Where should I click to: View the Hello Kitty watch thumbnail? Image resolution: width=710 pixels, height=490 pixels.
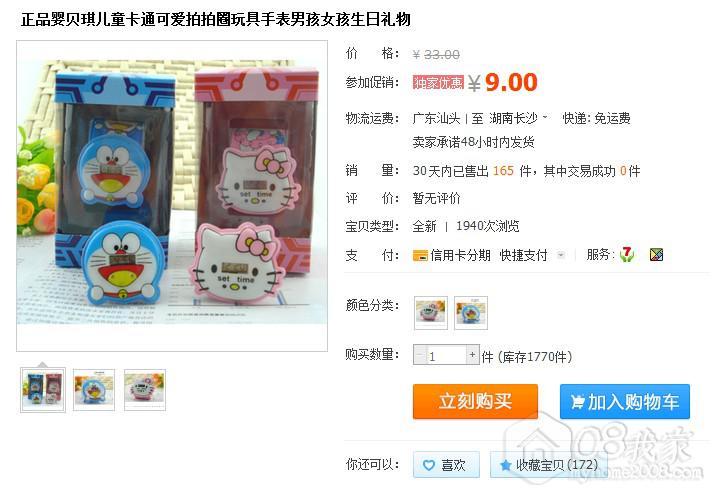tap(145, 390)
